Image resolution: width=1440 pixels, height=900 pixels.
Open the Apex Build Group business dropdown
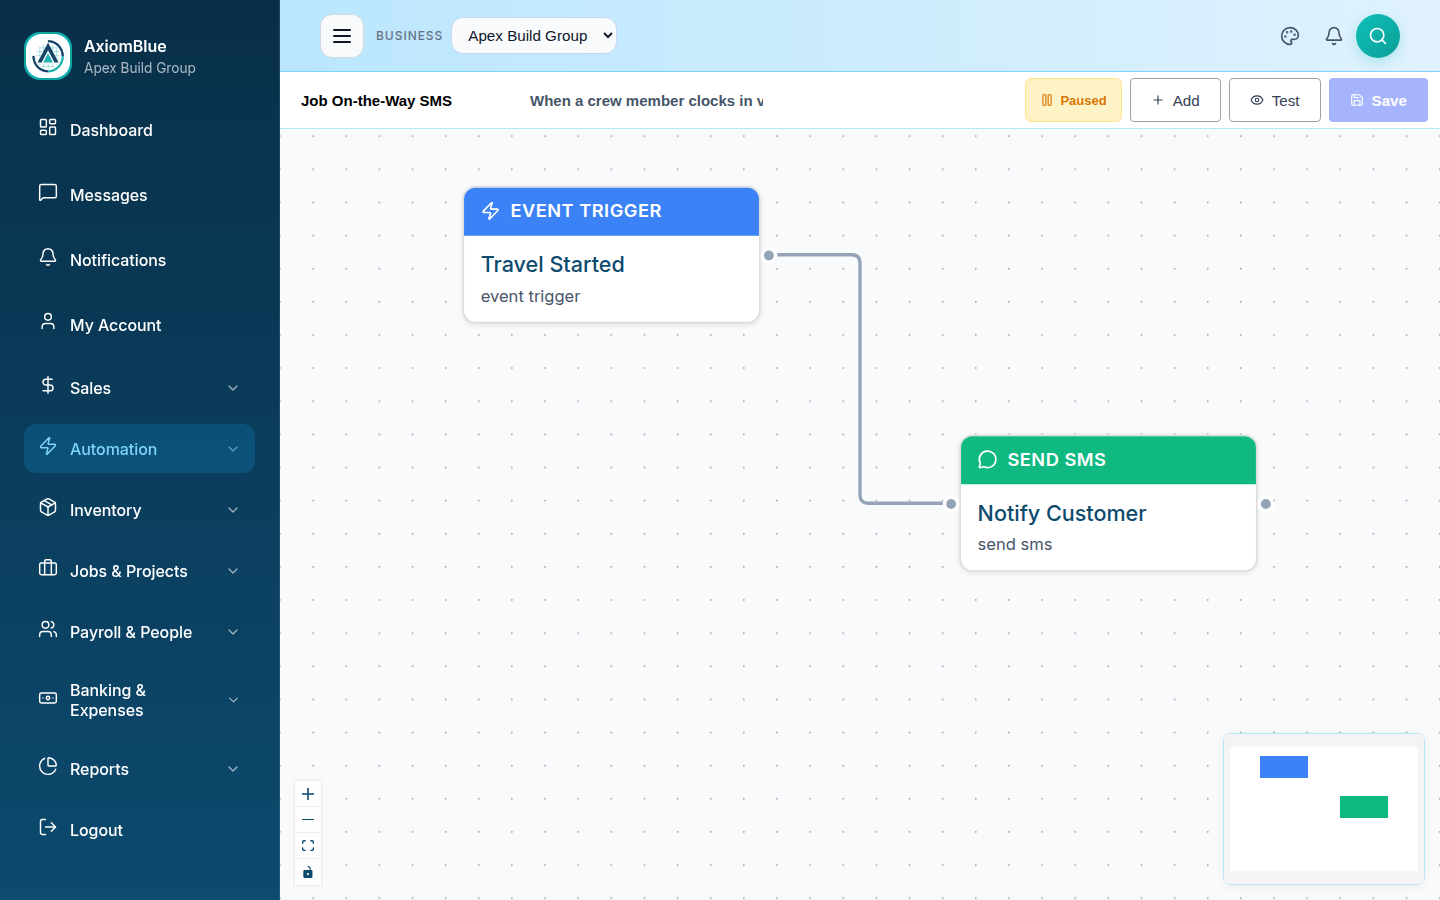pyautogui.click(x=533, y=35)
